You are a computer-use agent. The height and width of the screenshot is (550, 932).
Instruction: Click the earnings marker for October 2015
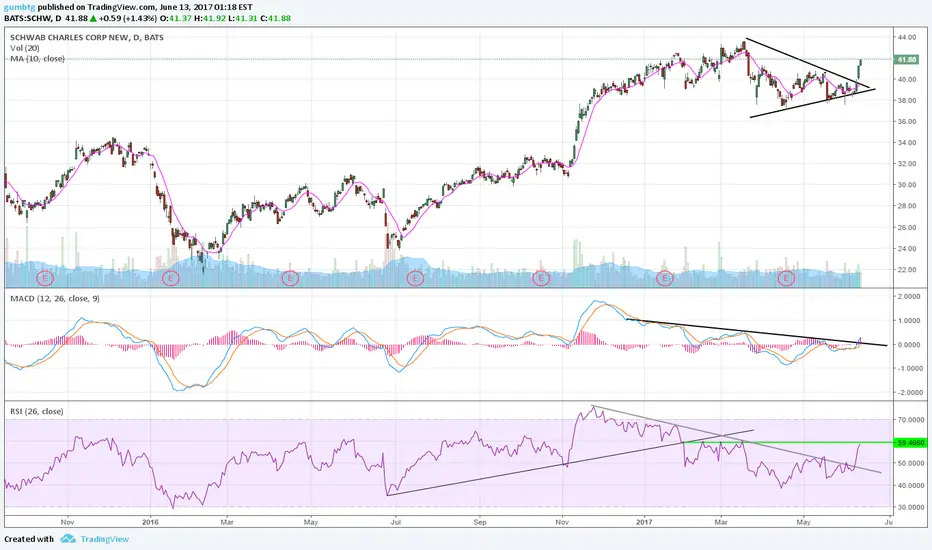coord(46,278)
